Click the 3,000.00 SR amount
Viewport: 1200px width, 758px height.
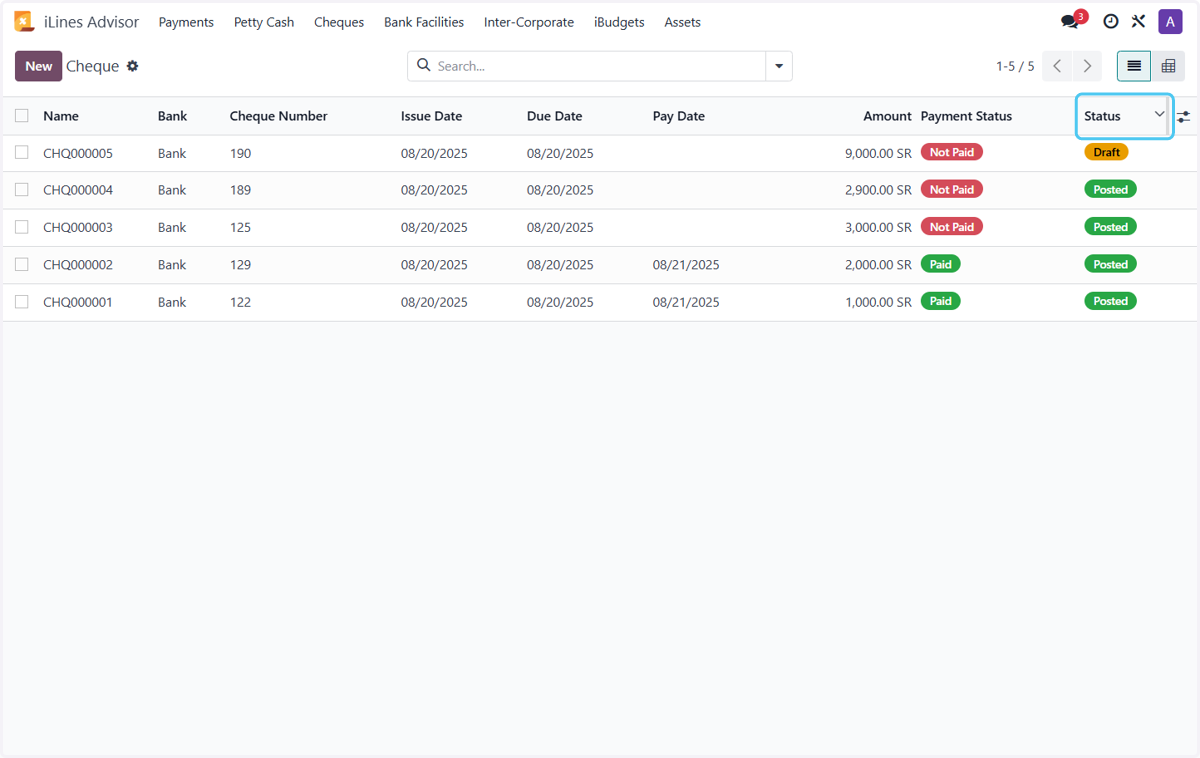(x=878, y=227)
